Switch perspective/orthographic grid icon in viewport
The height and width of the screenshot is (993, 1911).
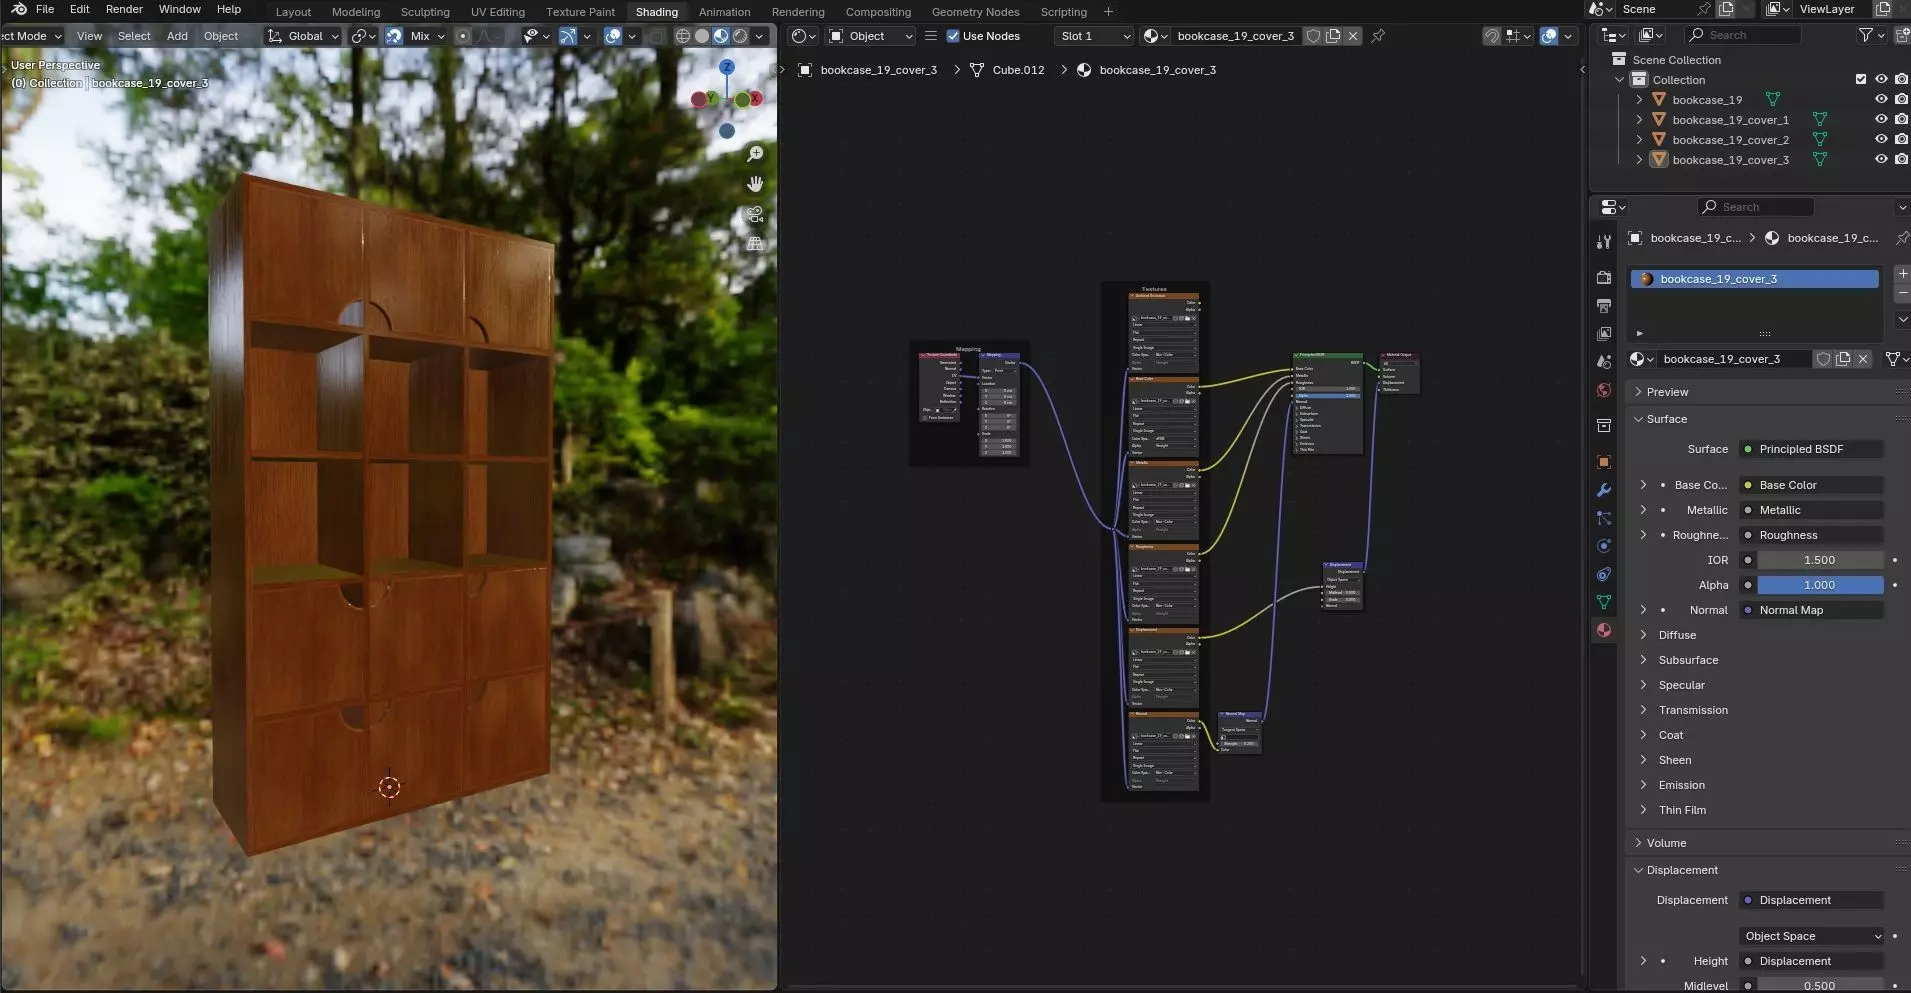coord(755,243)
